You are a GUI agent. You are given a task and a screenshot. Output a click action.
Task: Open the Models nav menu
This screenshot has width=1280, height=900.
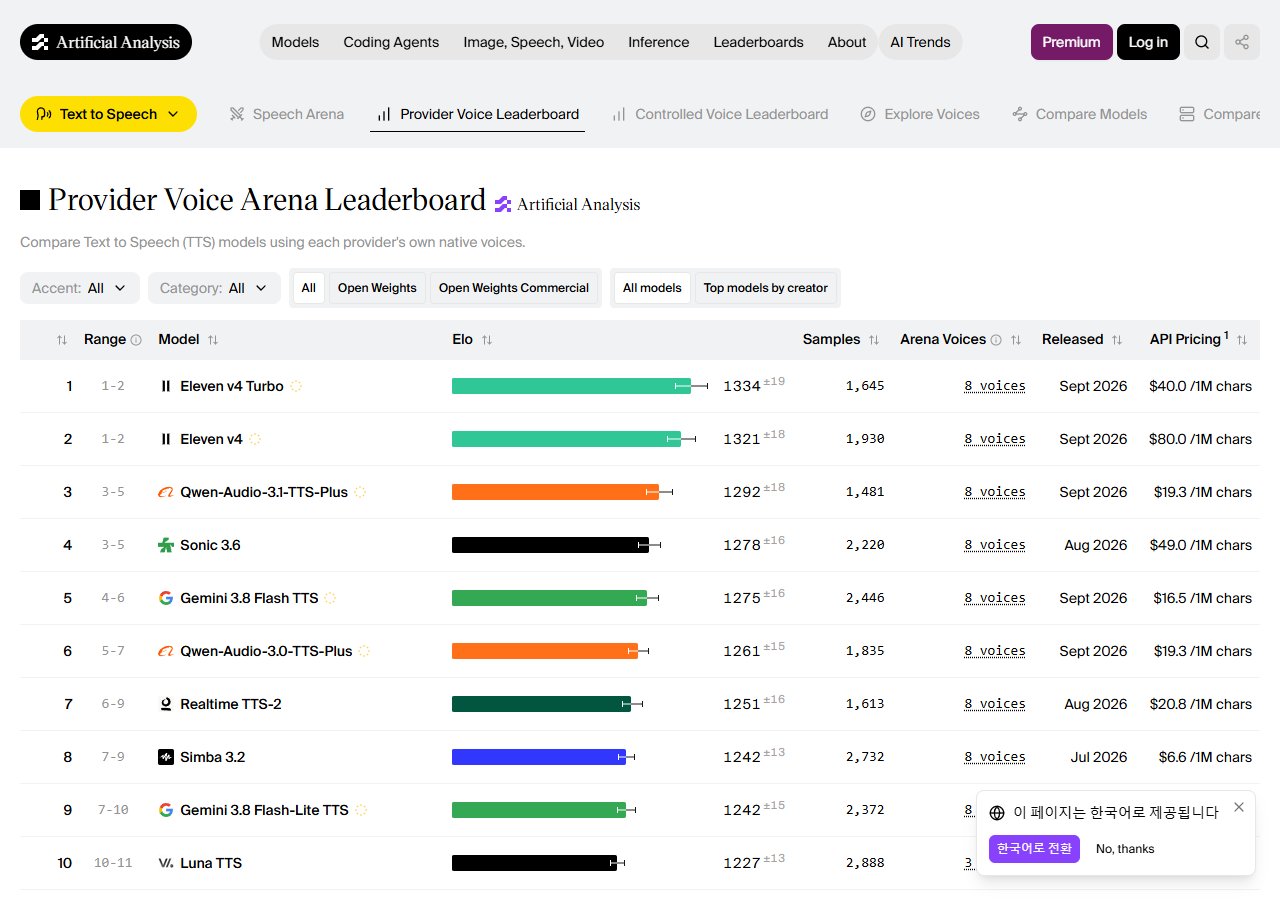click(295, 42)
